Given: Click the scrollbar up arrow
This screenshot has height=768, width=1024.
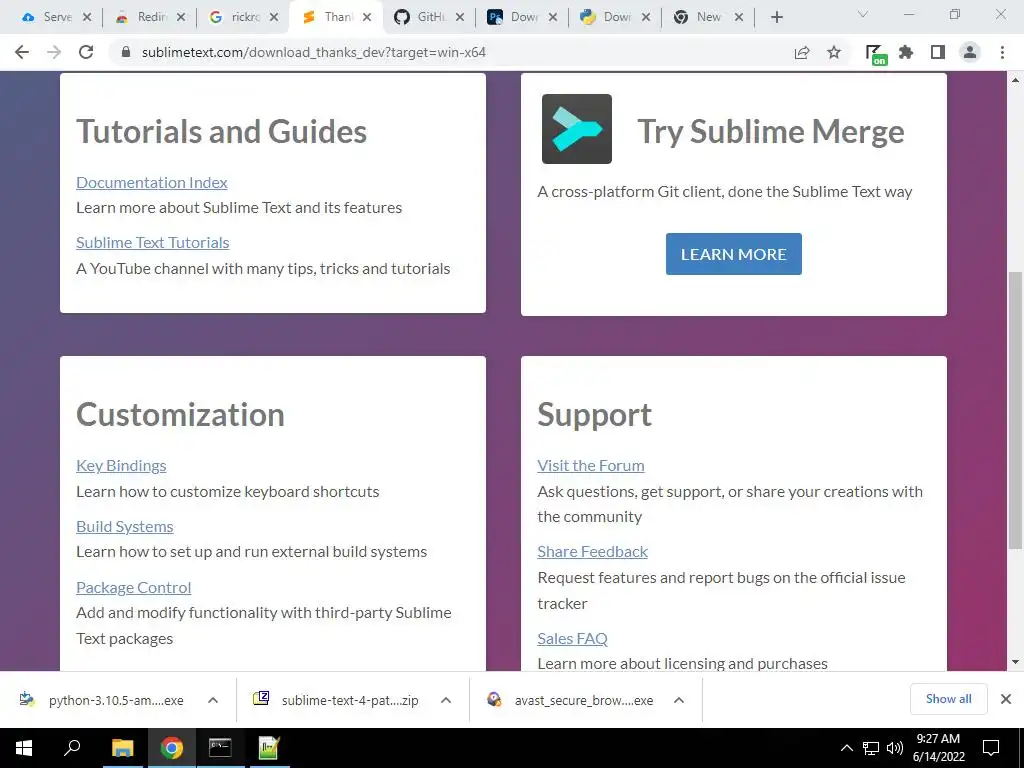Looking at the screenshot, I should tap(1016, 80).
